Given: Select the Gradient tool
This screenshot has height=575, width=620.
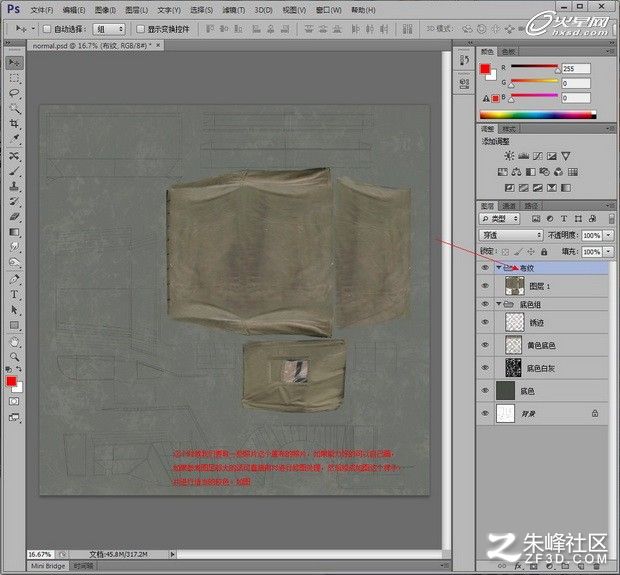Looking at the screenshot, I should 14,232.
